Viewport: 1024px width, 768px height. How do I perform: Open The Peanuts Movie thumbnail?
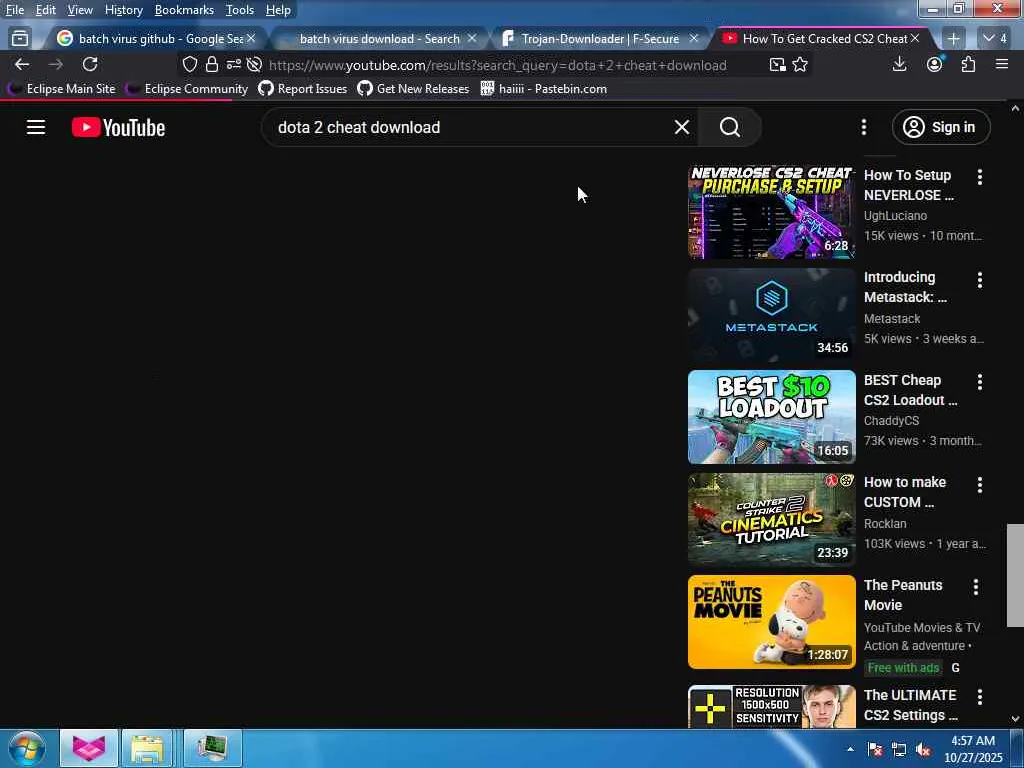click(771, 622)
